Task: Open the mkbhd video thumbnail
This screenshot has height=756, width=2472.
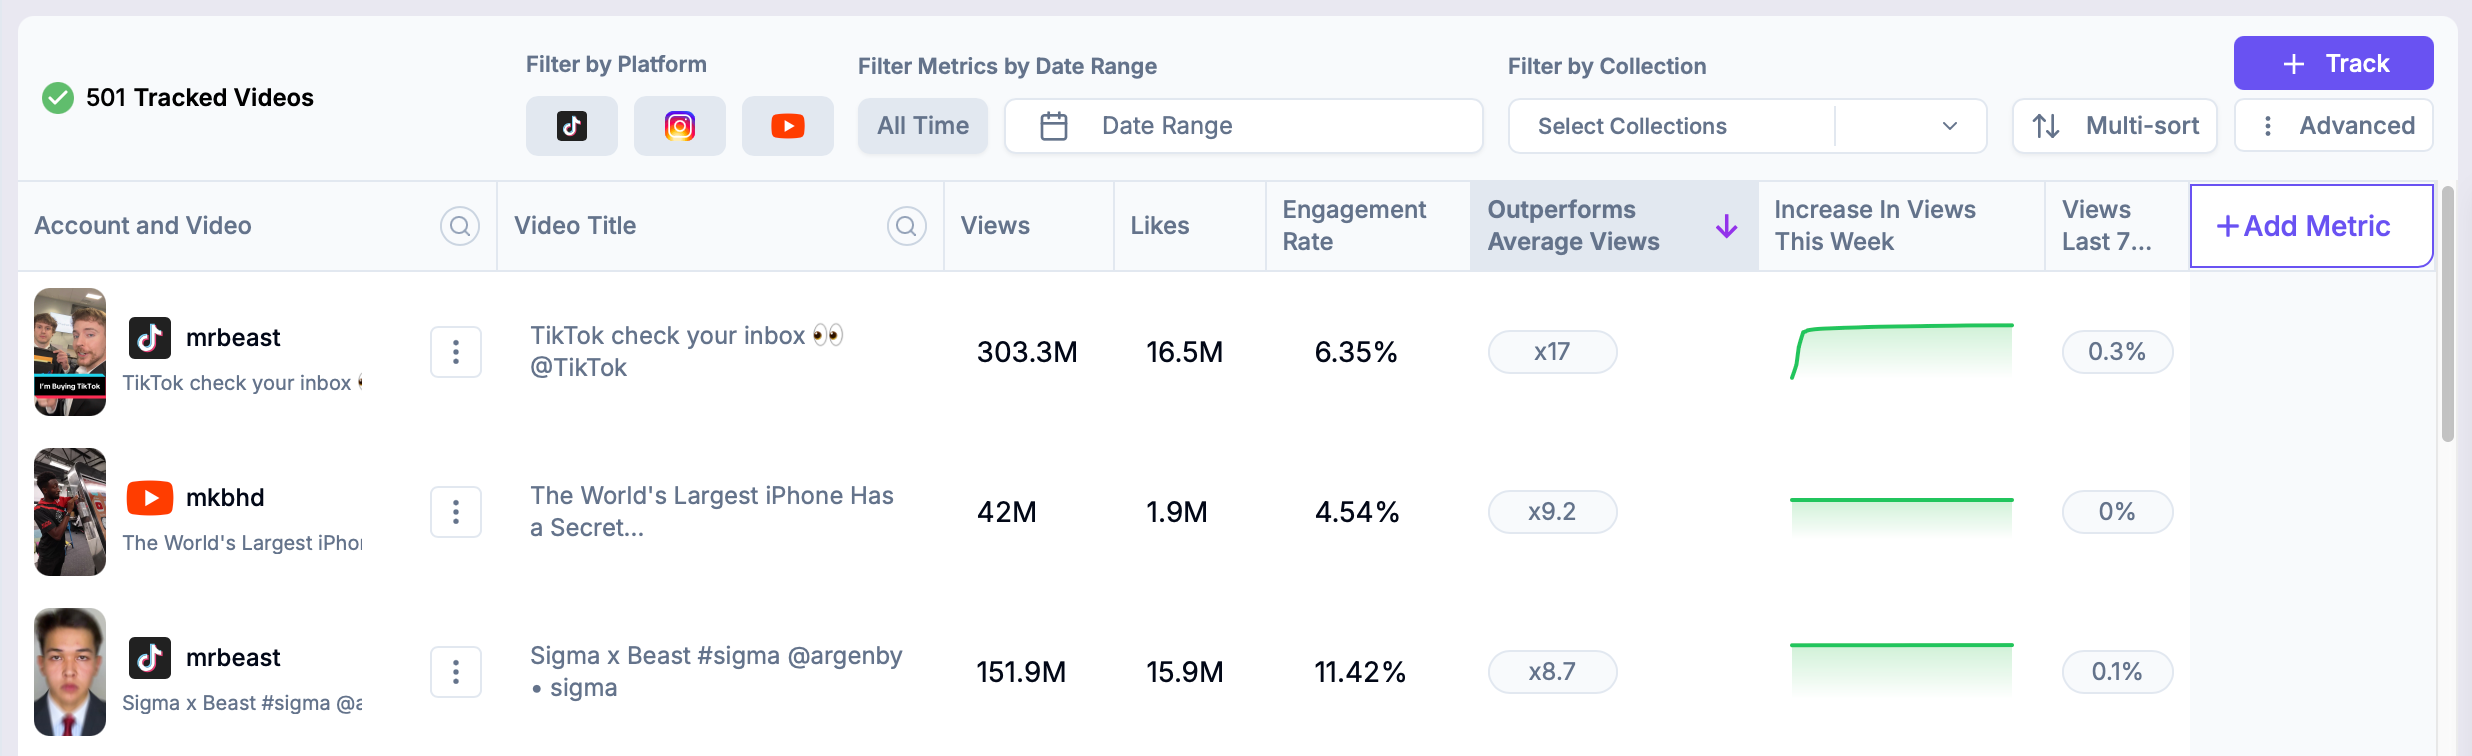Action: click(x=70, y=512)
